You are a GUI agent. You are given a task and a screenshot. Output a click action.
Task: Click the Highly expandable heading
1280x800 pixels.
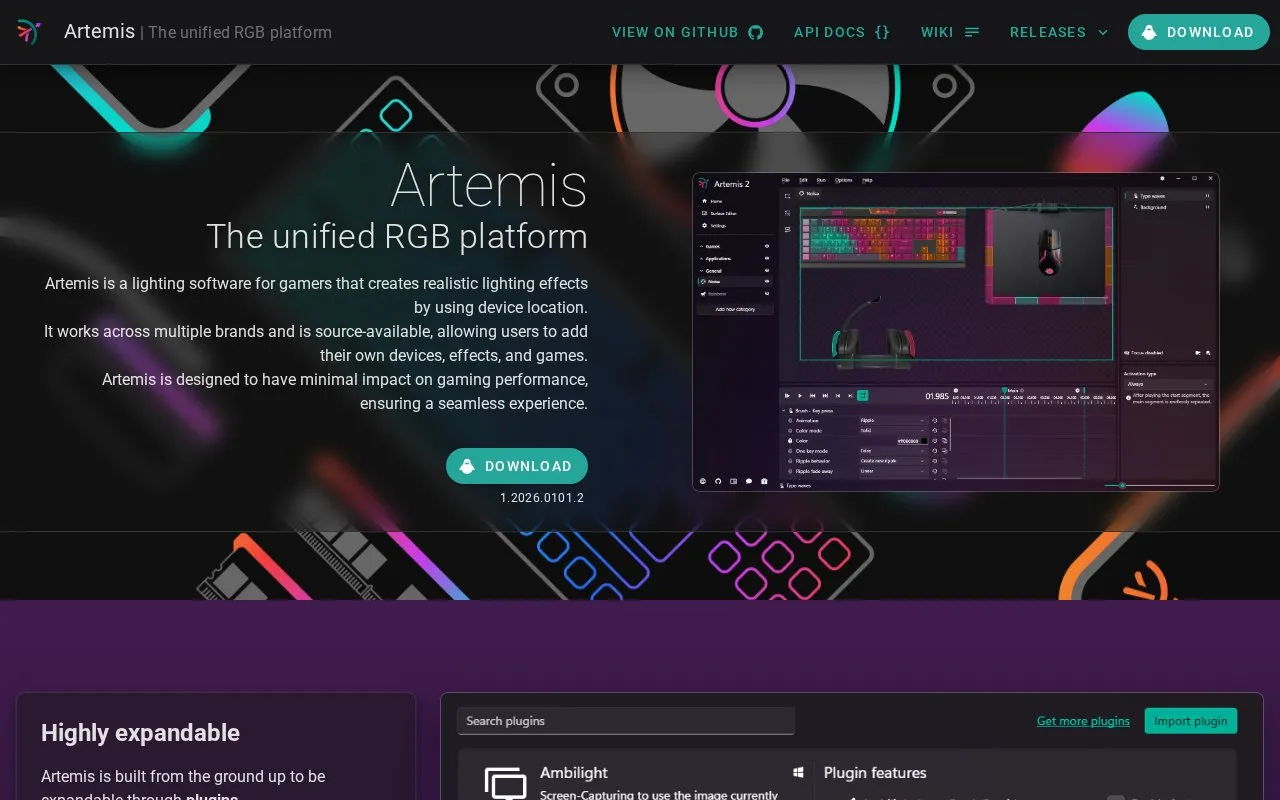(140, 733)
